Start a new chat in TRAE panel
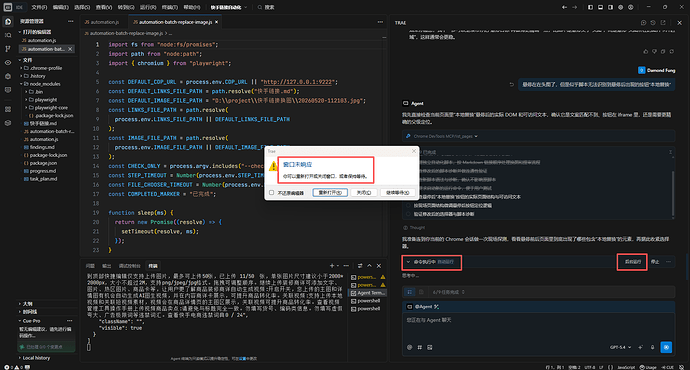690x370 pixels. point(643,22)
